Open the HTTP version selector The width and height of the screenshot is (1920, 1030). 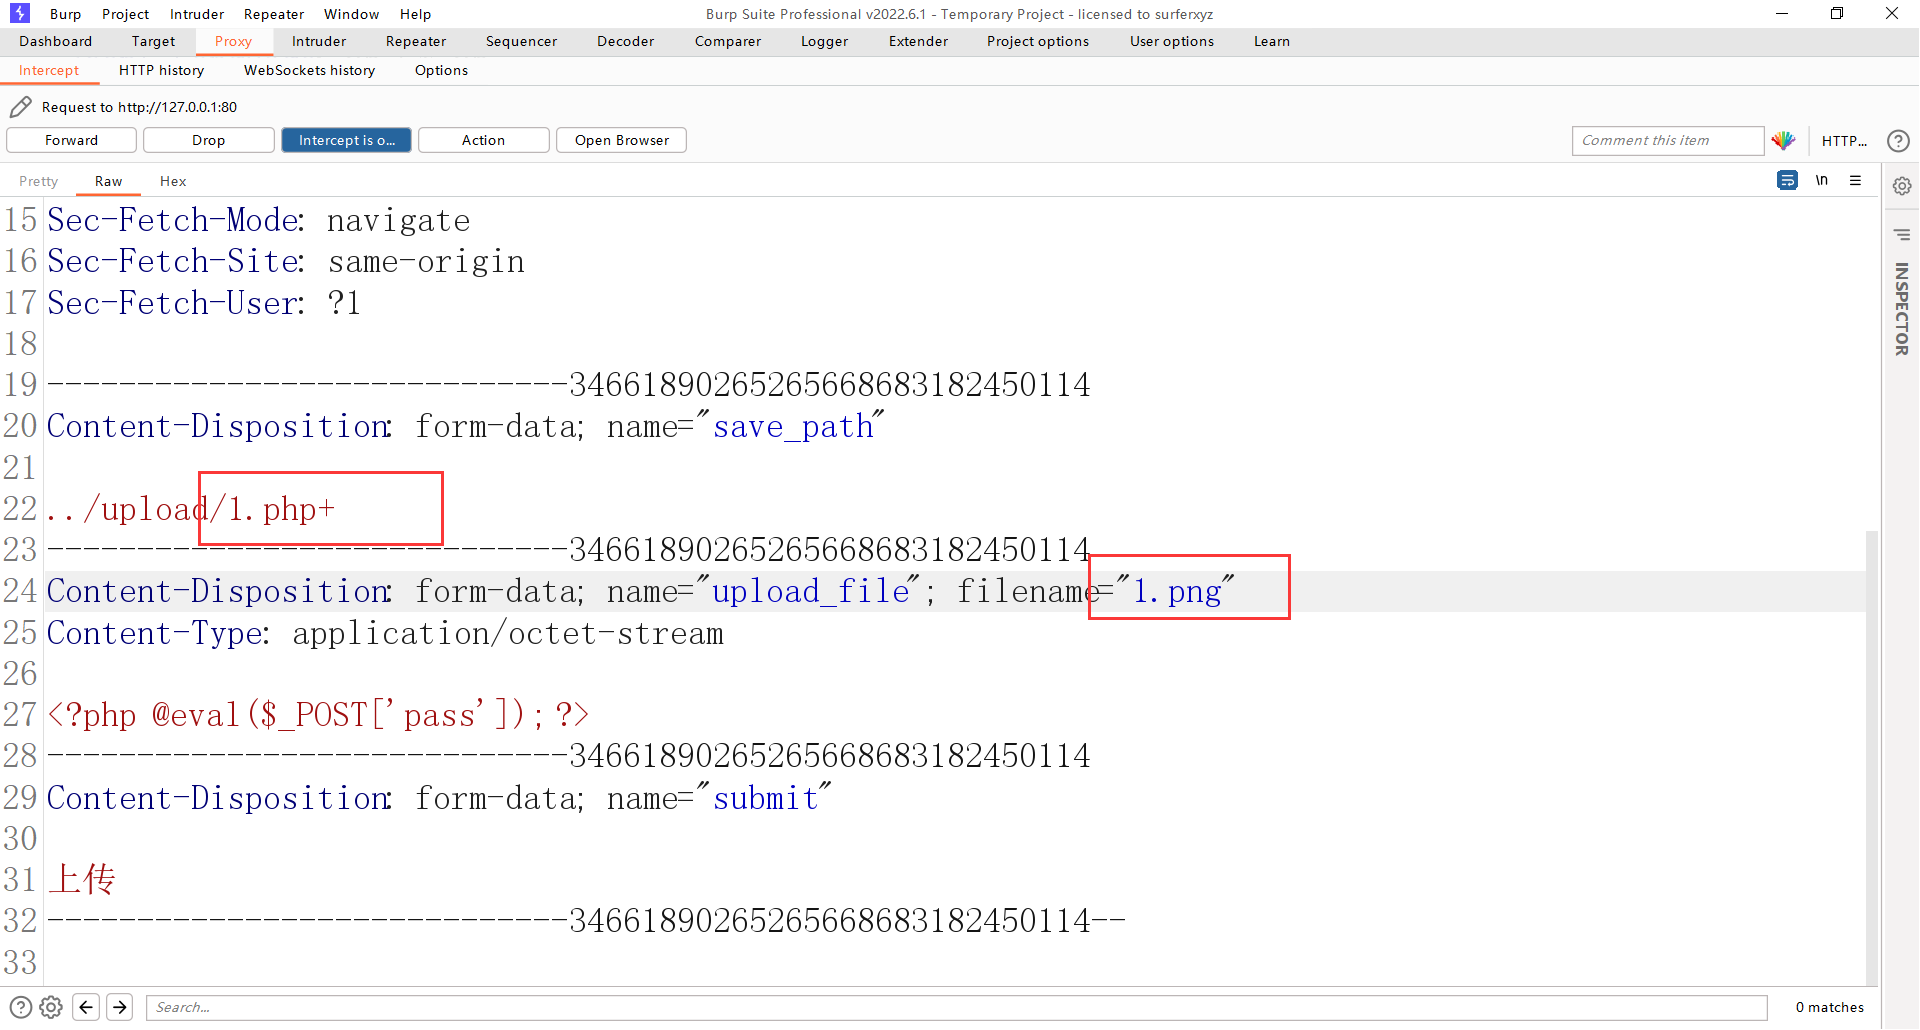pyautogui.click(x=1844, y=141)
